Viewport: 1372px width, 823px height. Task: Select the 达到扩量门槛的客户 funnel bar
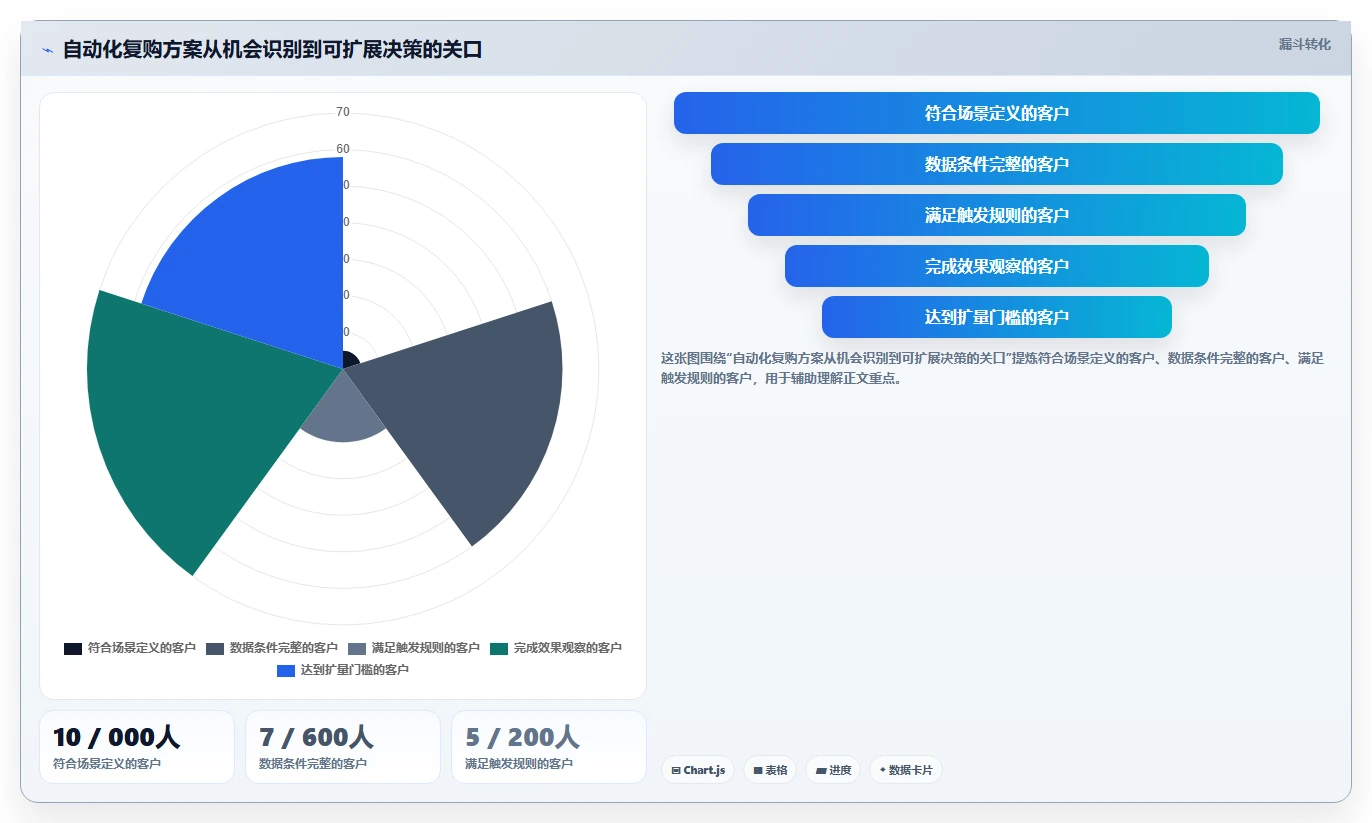(x=997, y=317)
